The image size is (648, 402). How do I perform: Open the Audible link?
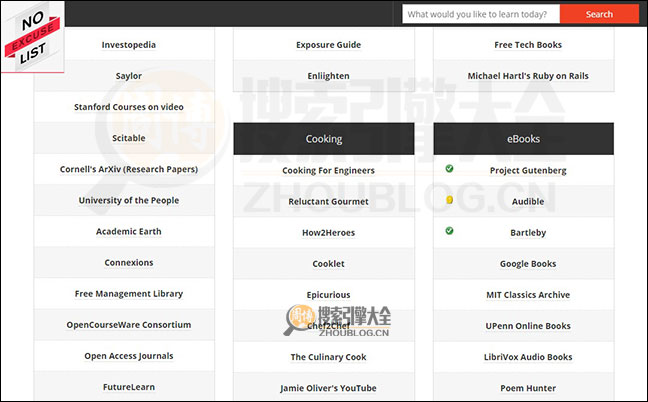528,202
